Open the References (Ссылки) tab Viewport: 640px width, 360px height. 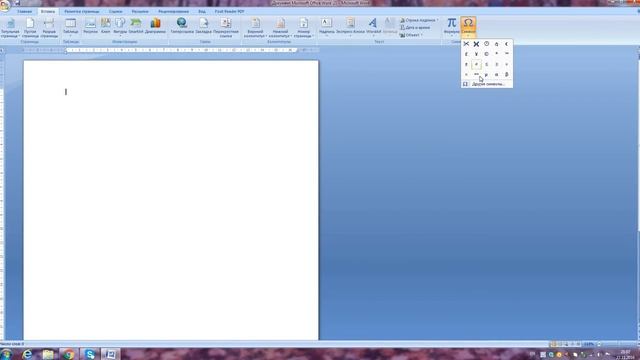coord(116,11)
